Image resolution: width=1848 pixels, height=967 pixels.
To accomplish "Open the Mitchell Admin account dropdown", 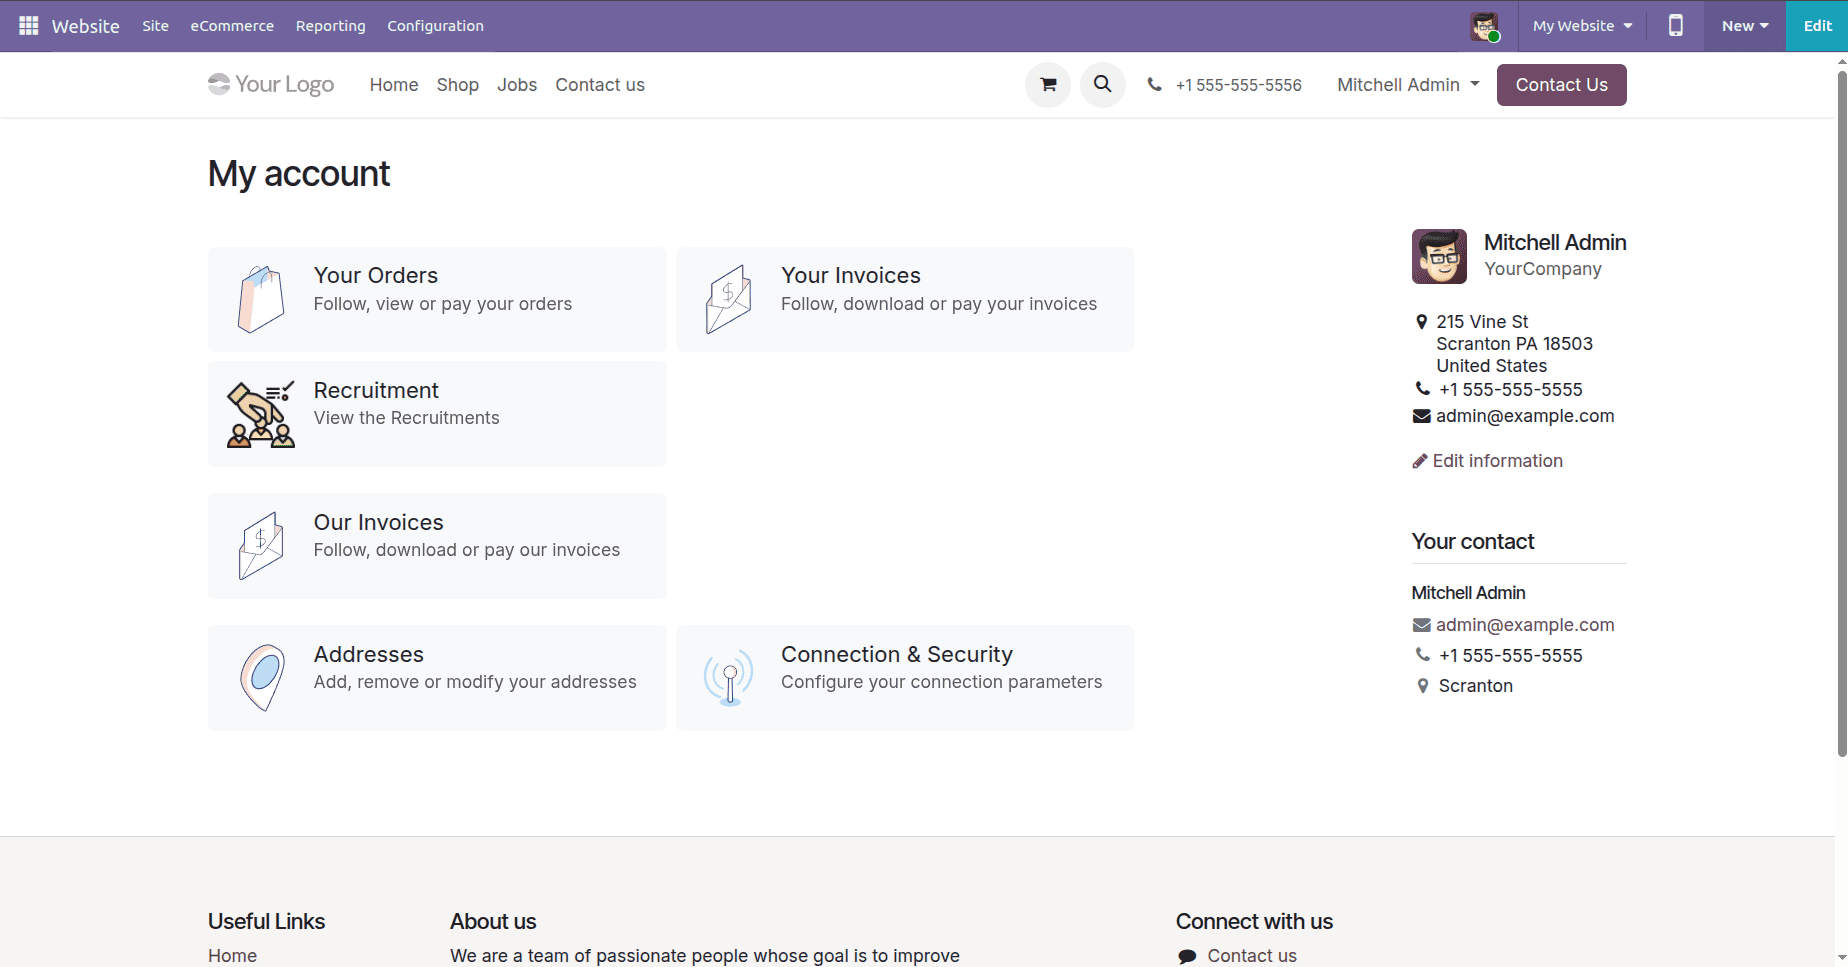I will point(1406,84).
